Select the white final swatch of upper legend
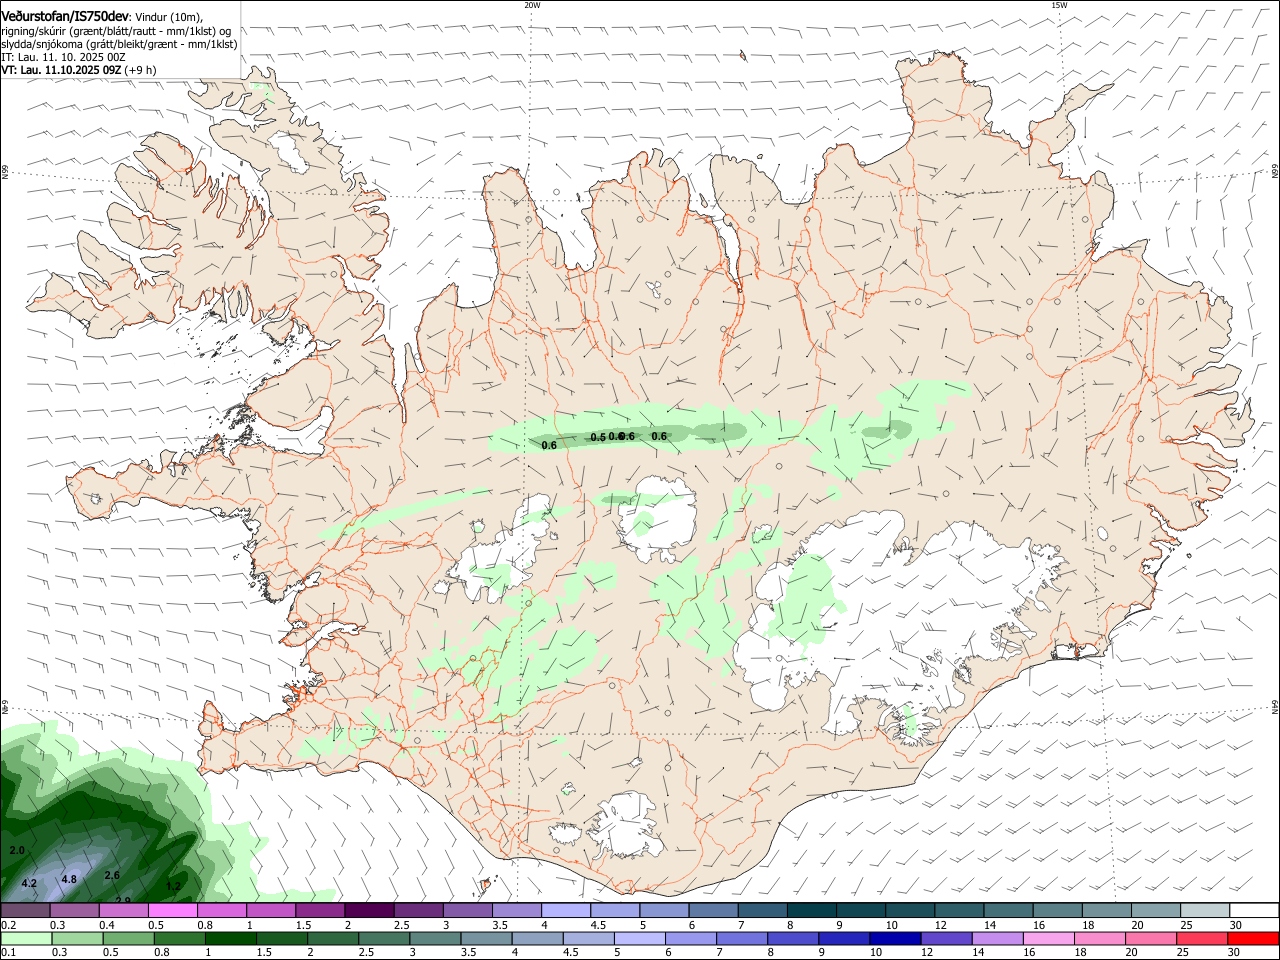Viewport: 1280px width, 960px height. pos(1254,911)
